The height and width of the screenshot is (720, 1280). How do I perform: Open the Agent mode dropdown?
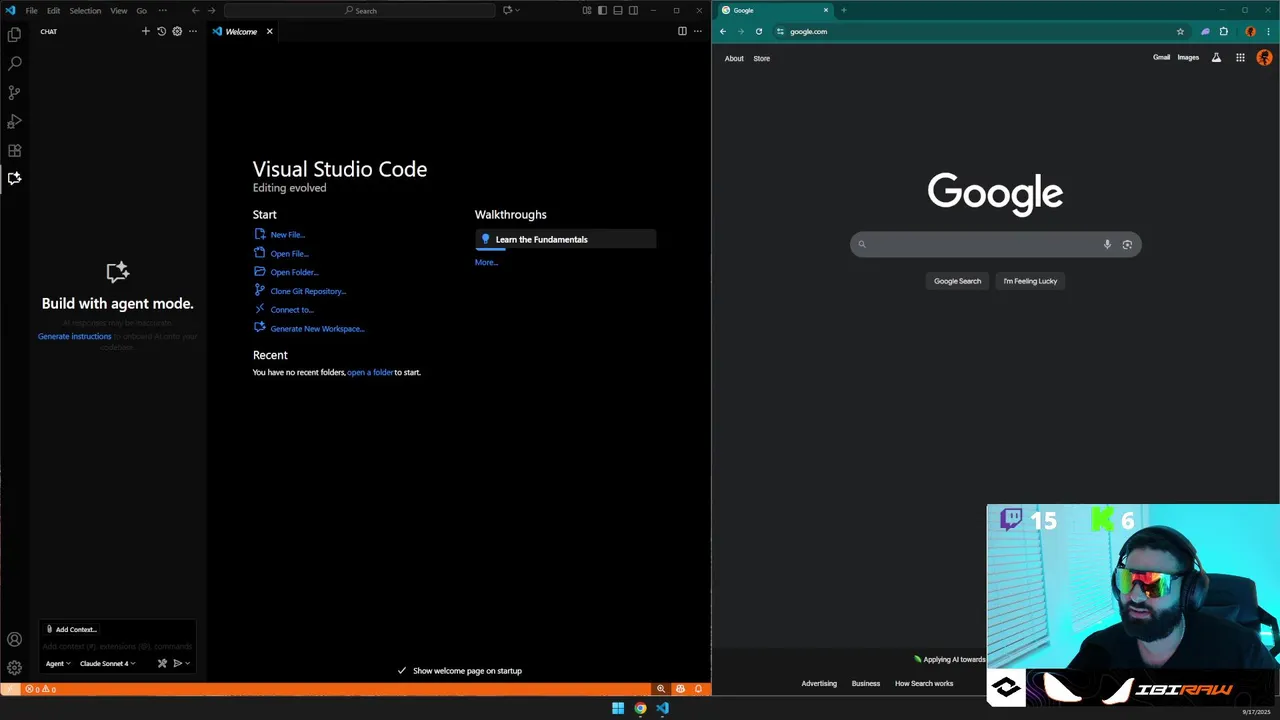[x=58, y=663]
